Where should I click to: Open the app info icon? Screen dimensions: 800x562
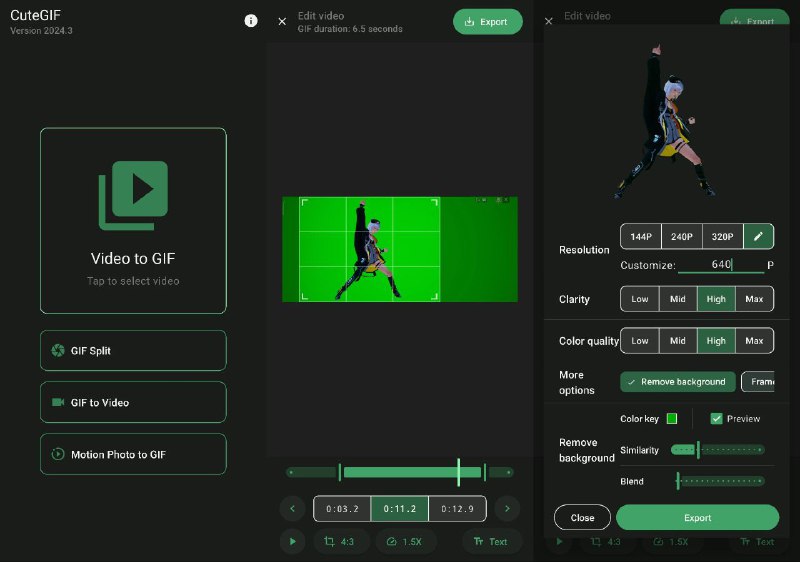coord(251,21)
